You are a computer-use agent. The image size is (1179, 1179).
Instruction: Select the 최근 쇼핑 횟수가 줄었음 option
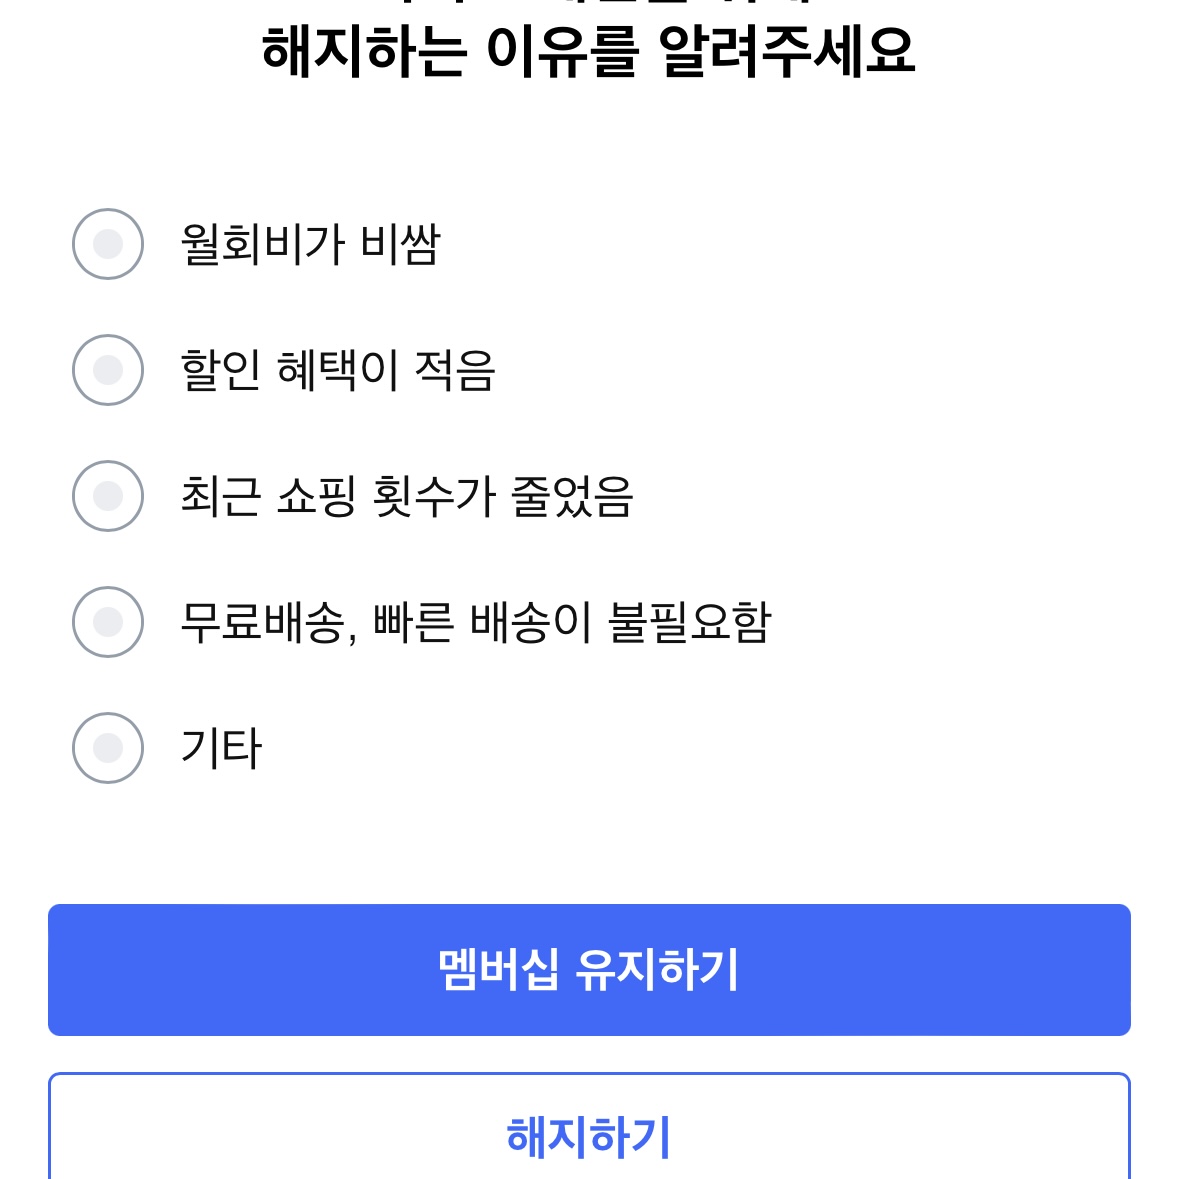[107, 493]
